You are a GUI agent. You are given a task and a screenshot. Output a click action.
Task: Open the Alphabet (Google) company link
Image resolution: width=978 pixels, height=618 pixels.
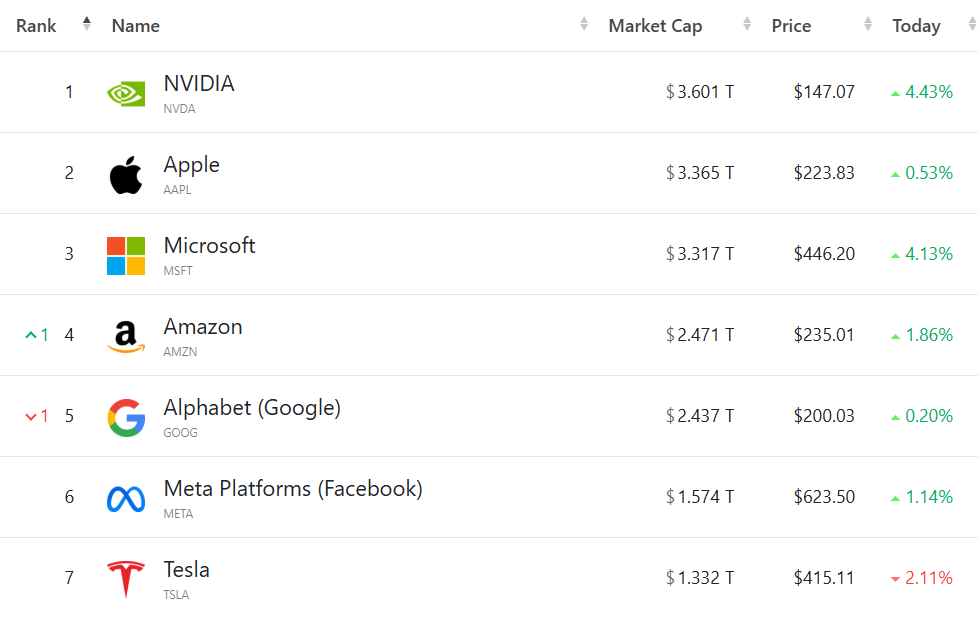[252, 408]
